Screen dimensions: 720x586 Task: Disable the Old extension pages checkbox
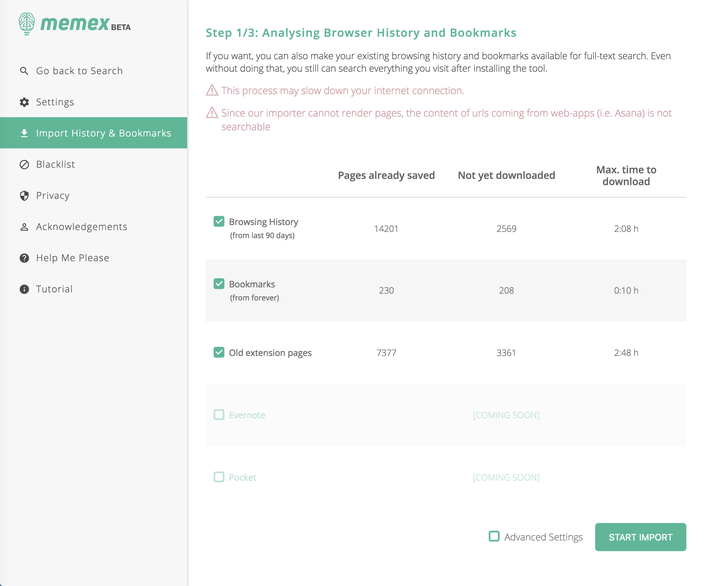click(x=219, y=352)
